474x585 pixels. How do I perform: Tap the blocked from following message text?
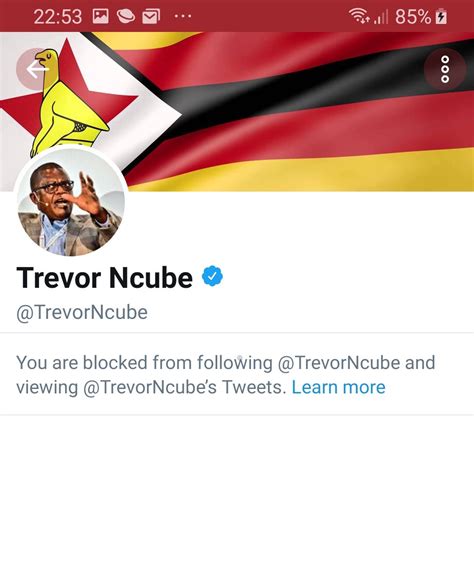point(226,375)
